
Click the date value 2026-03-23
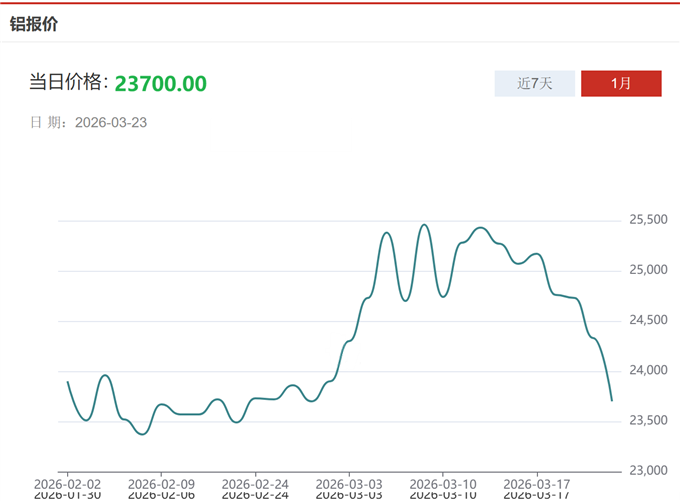pyautogui.click(x=111, y=123)
